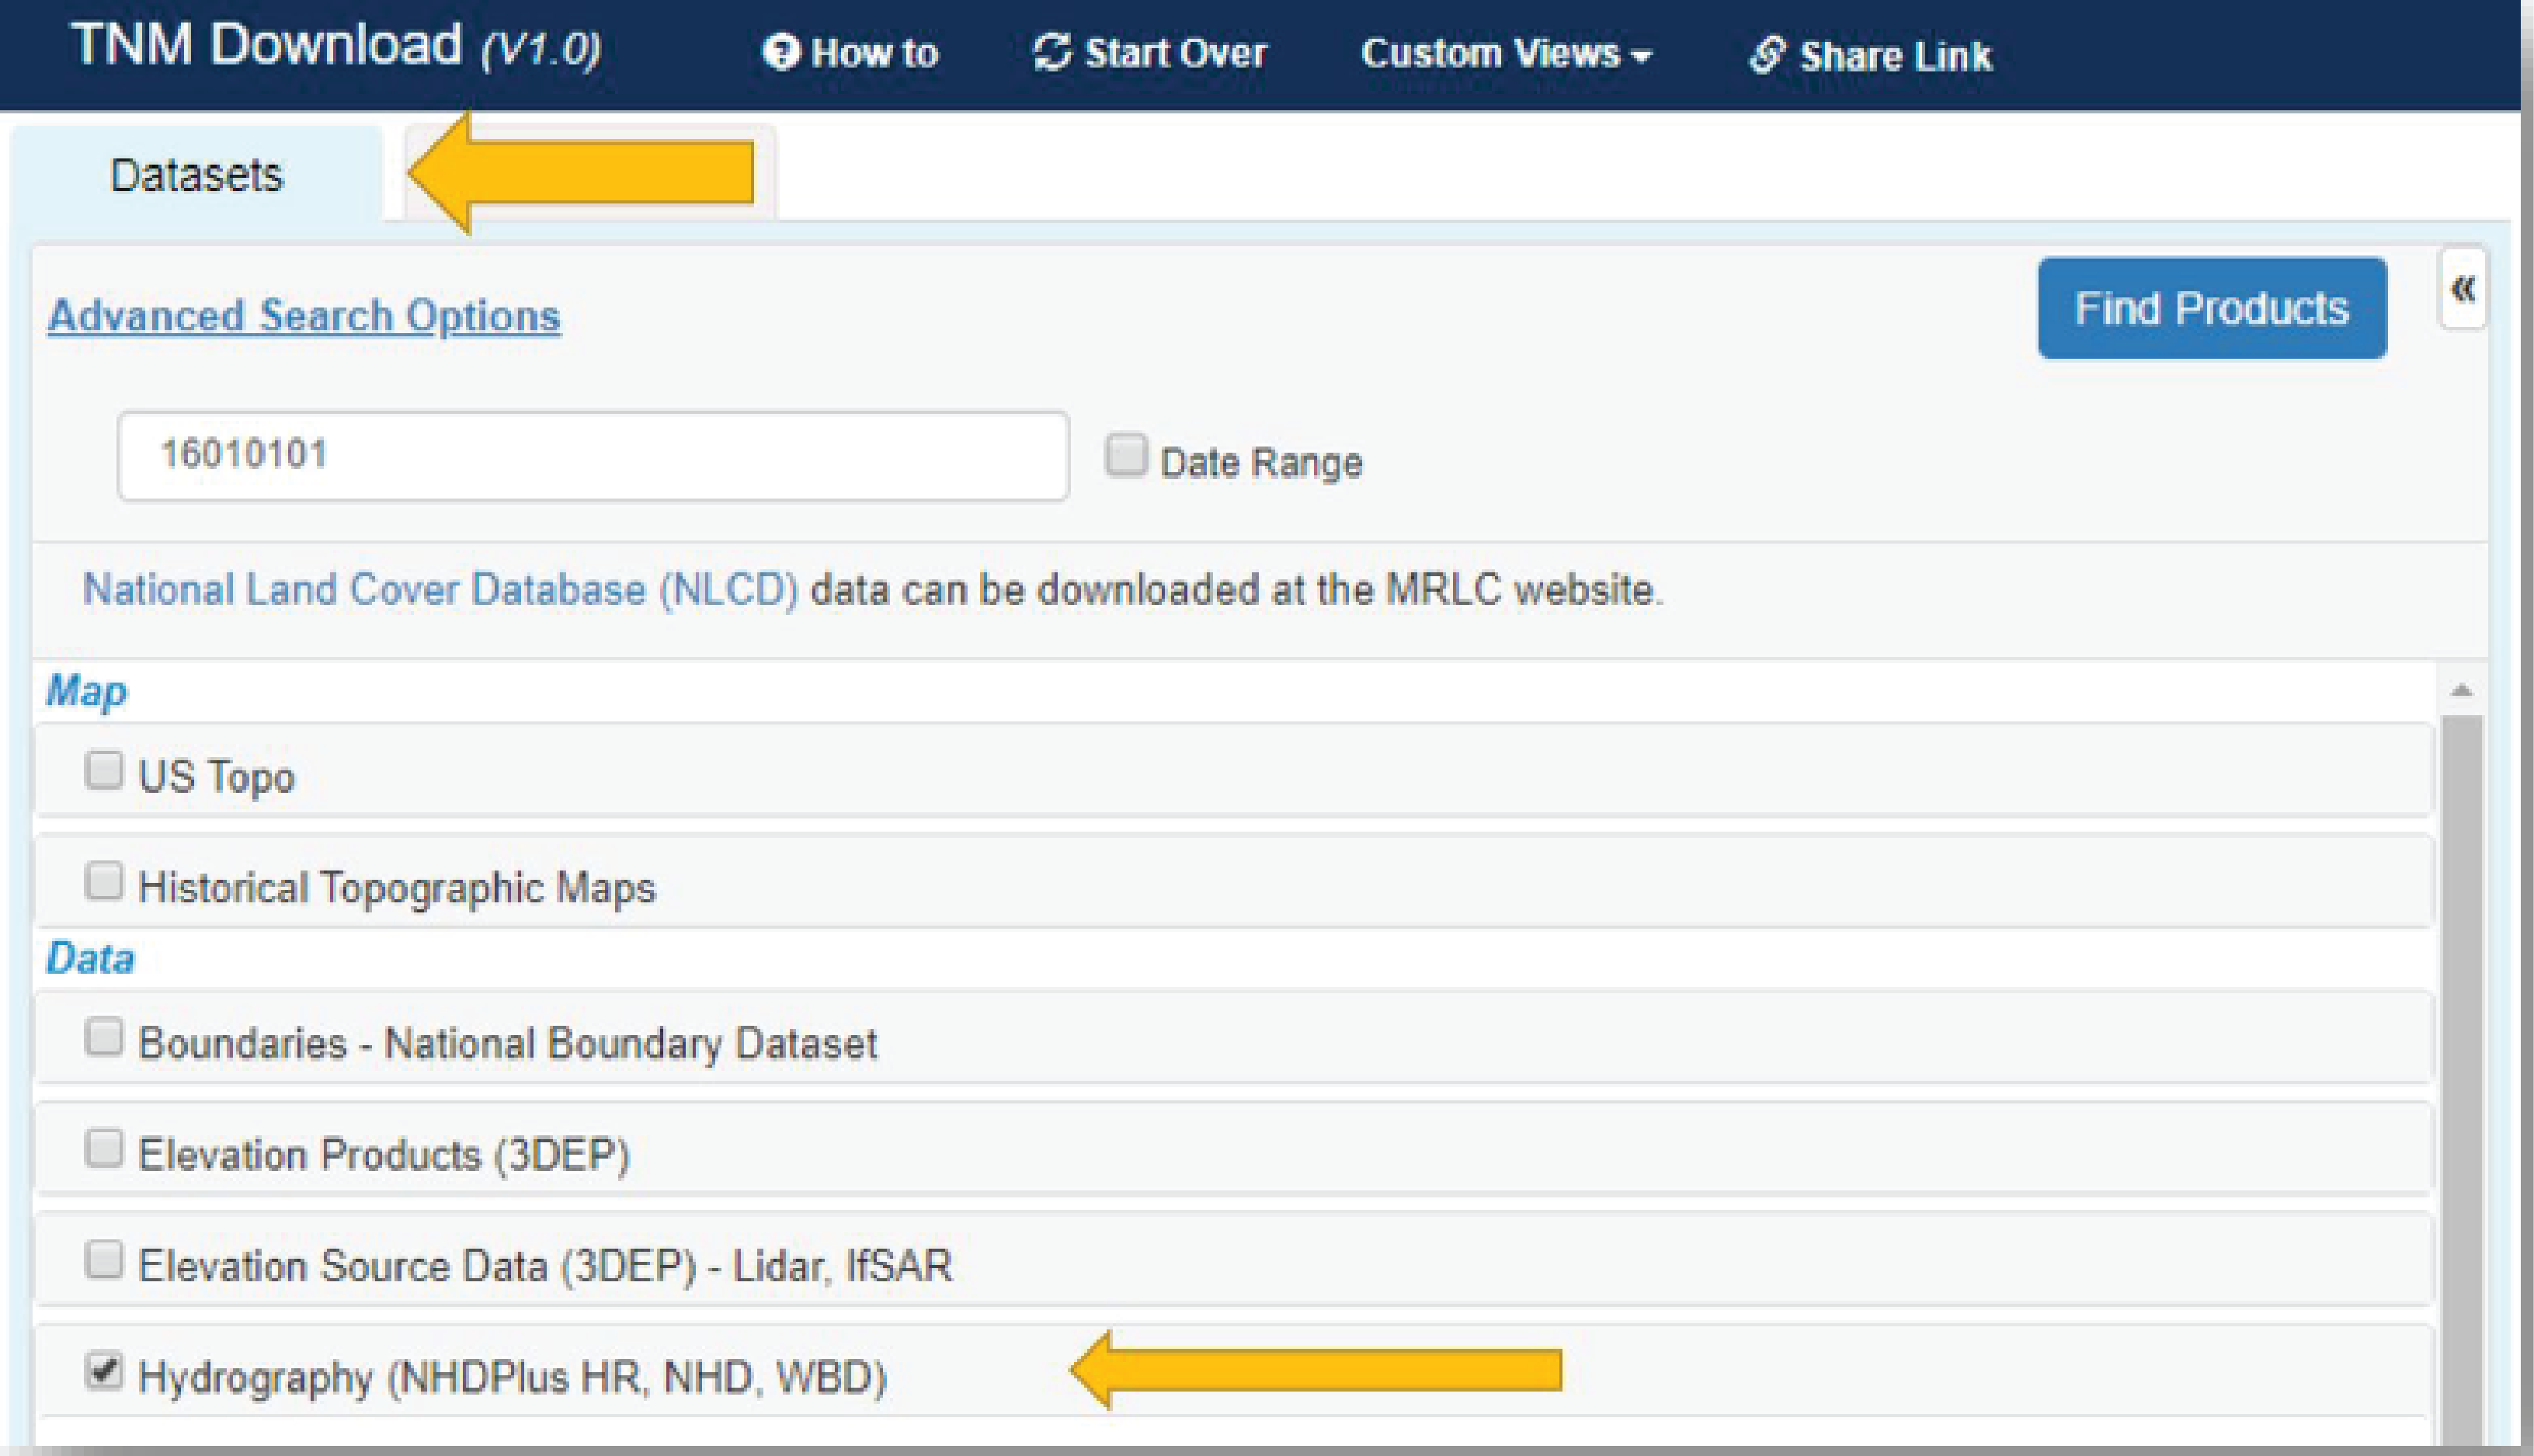Click the Hydrography (NHDPlus HR, NHD, WBD) label

point(512,1378)
